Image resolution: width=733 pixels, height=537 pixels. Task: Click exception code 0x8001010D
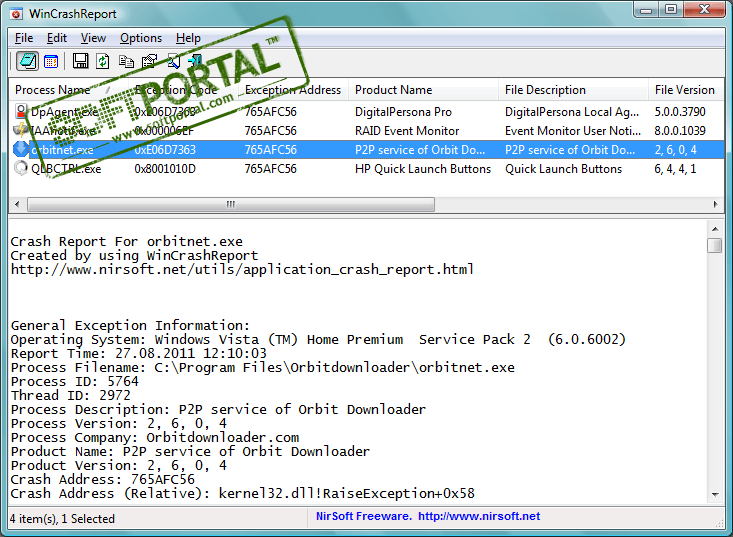point(165,169)
